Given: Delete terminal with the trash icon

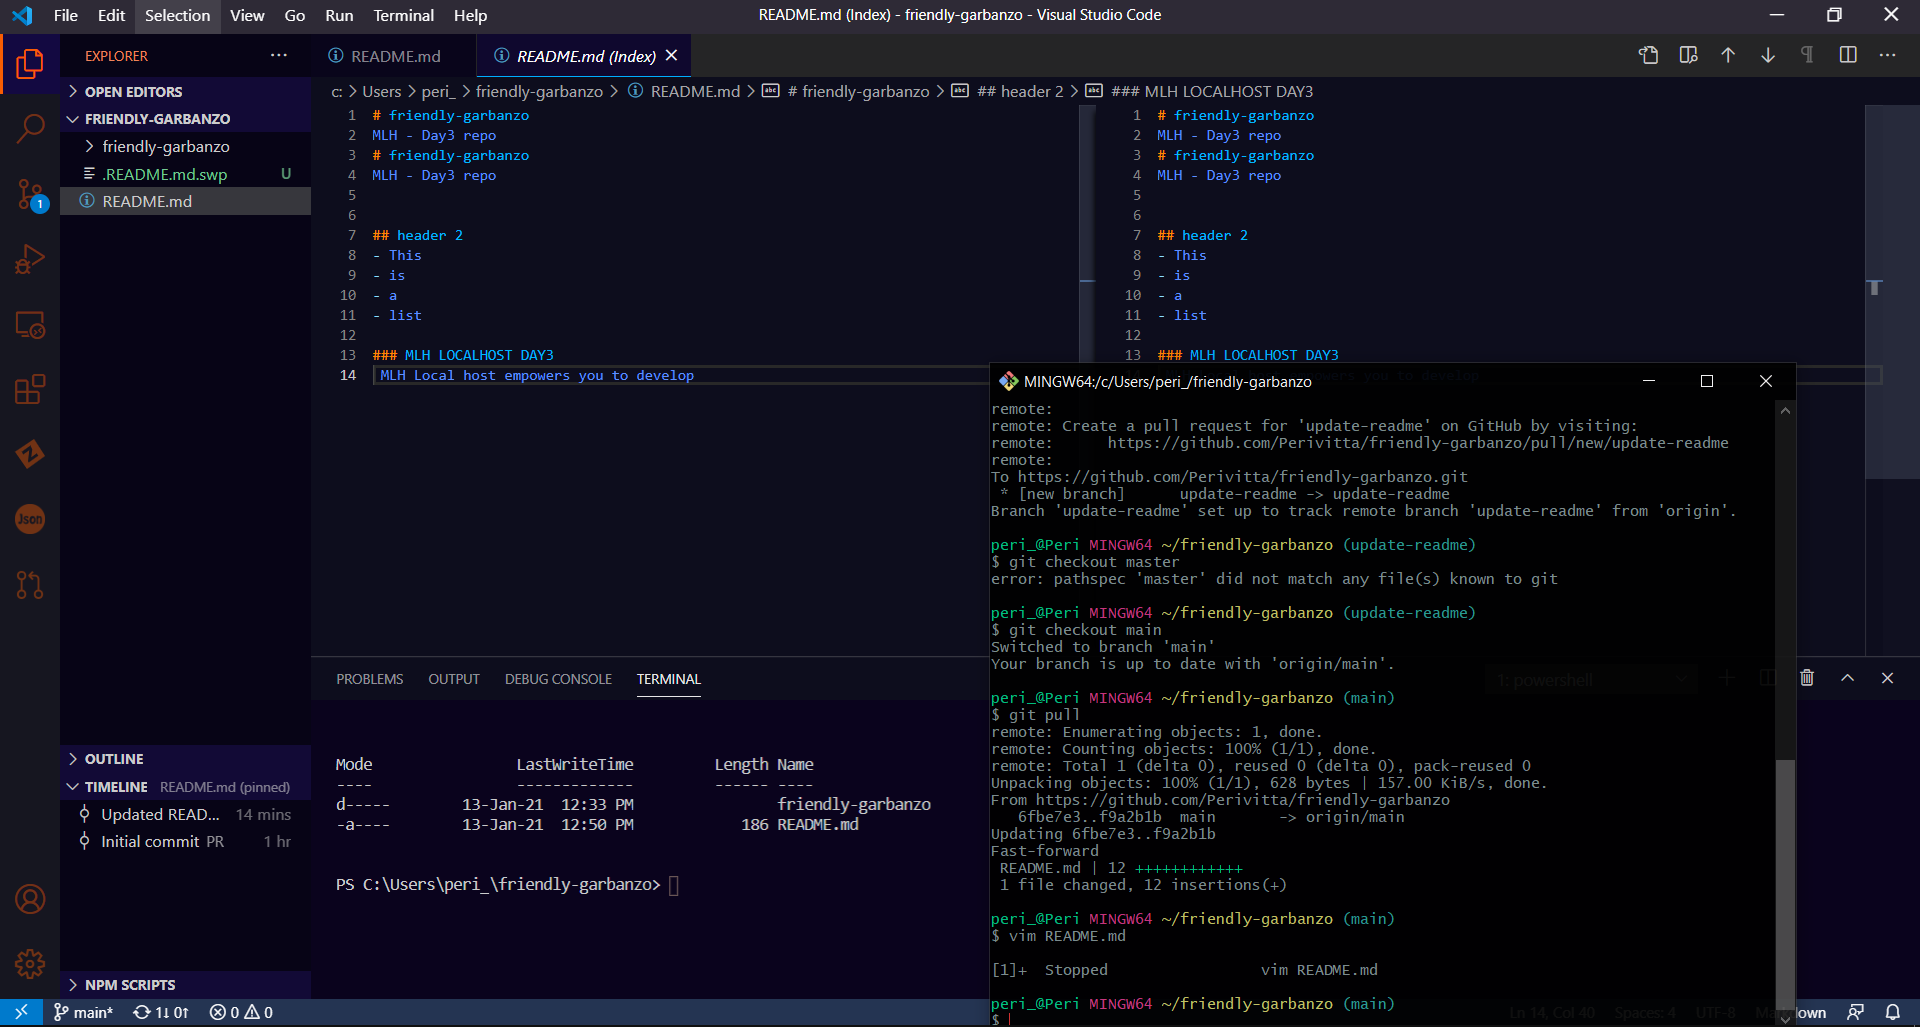Looking at the screenshot, I should pos(1807,678).
